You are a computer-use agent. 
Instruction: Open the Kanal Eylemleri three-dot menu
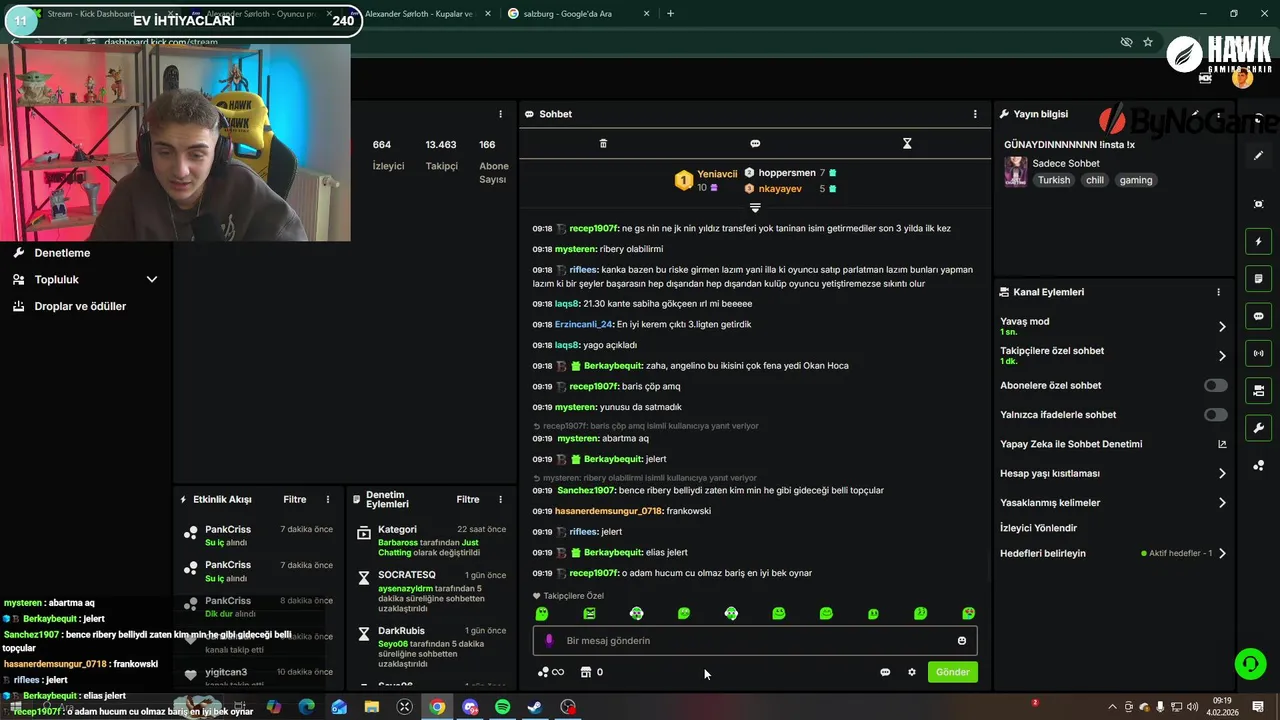tap(1218, 292)
